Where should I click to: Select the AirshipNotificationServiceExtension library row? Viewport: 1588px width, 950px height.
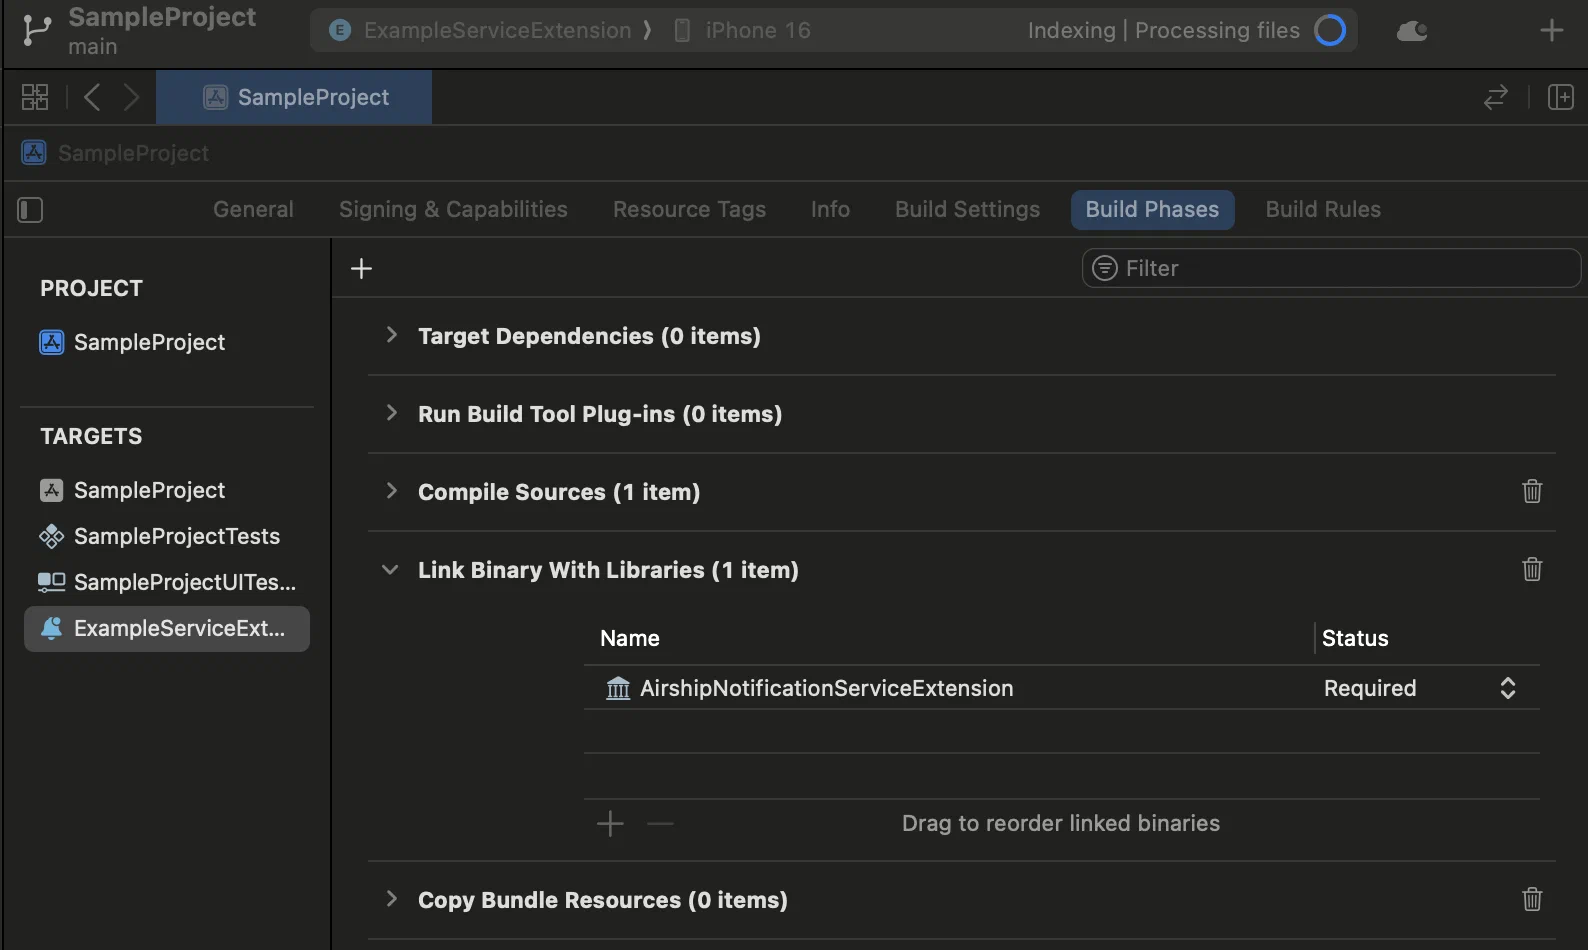[x=826, y=688]
